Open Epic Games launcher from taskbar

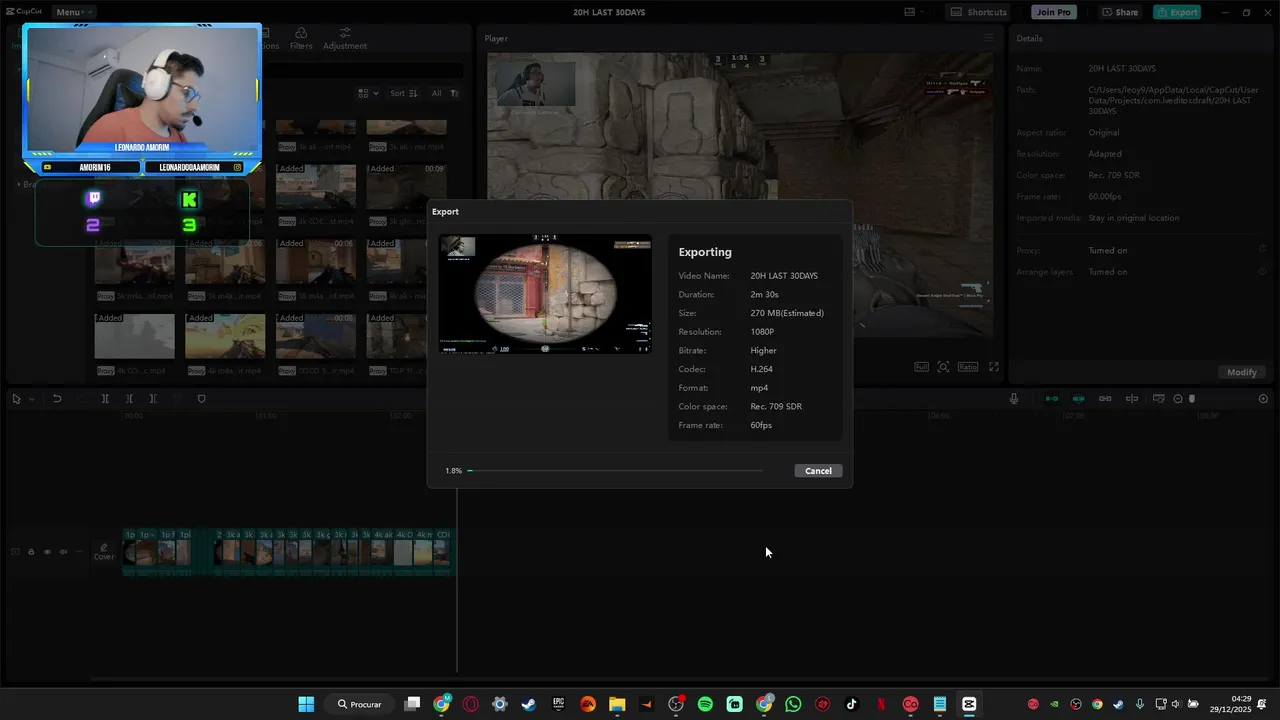click(x=558, y=704)
